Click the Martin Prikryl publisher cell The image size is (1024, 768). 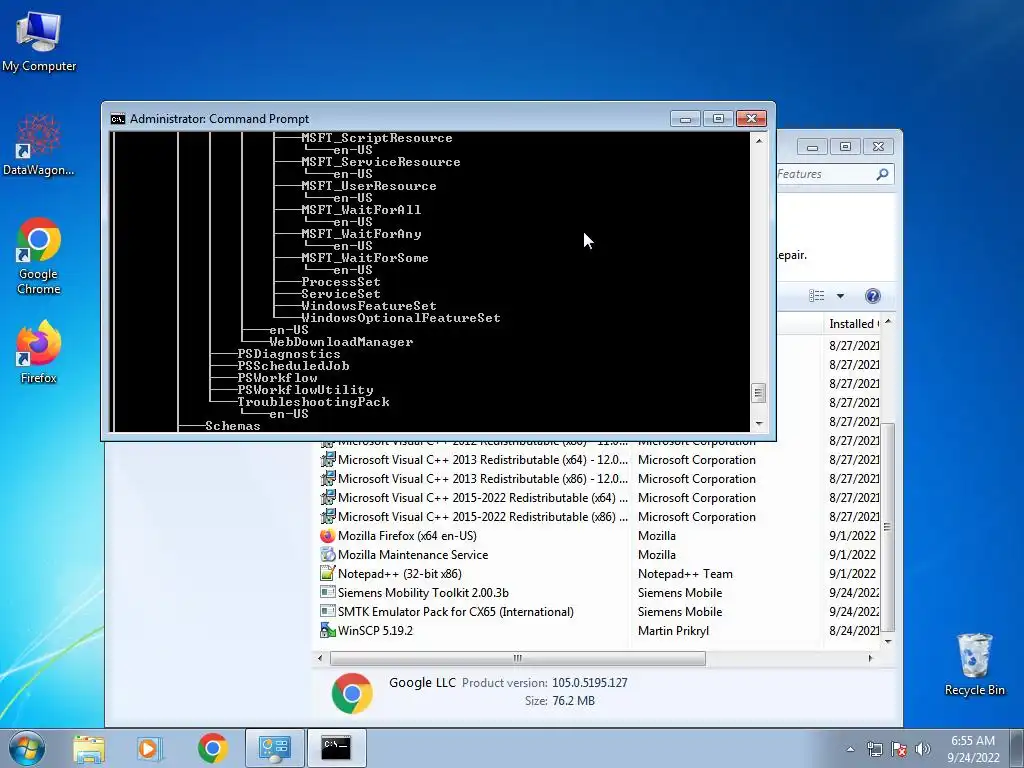673,631
